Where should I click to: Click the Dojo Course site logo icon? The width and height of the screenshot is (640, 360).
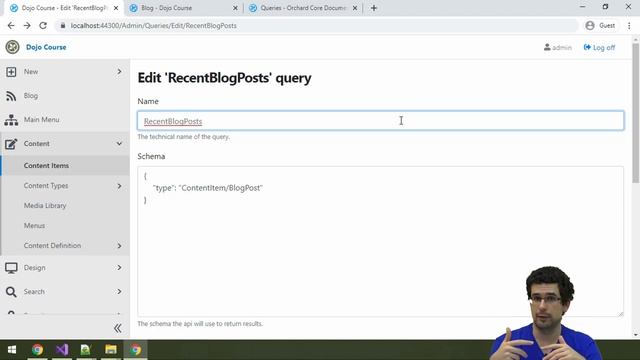click(12, 47)
